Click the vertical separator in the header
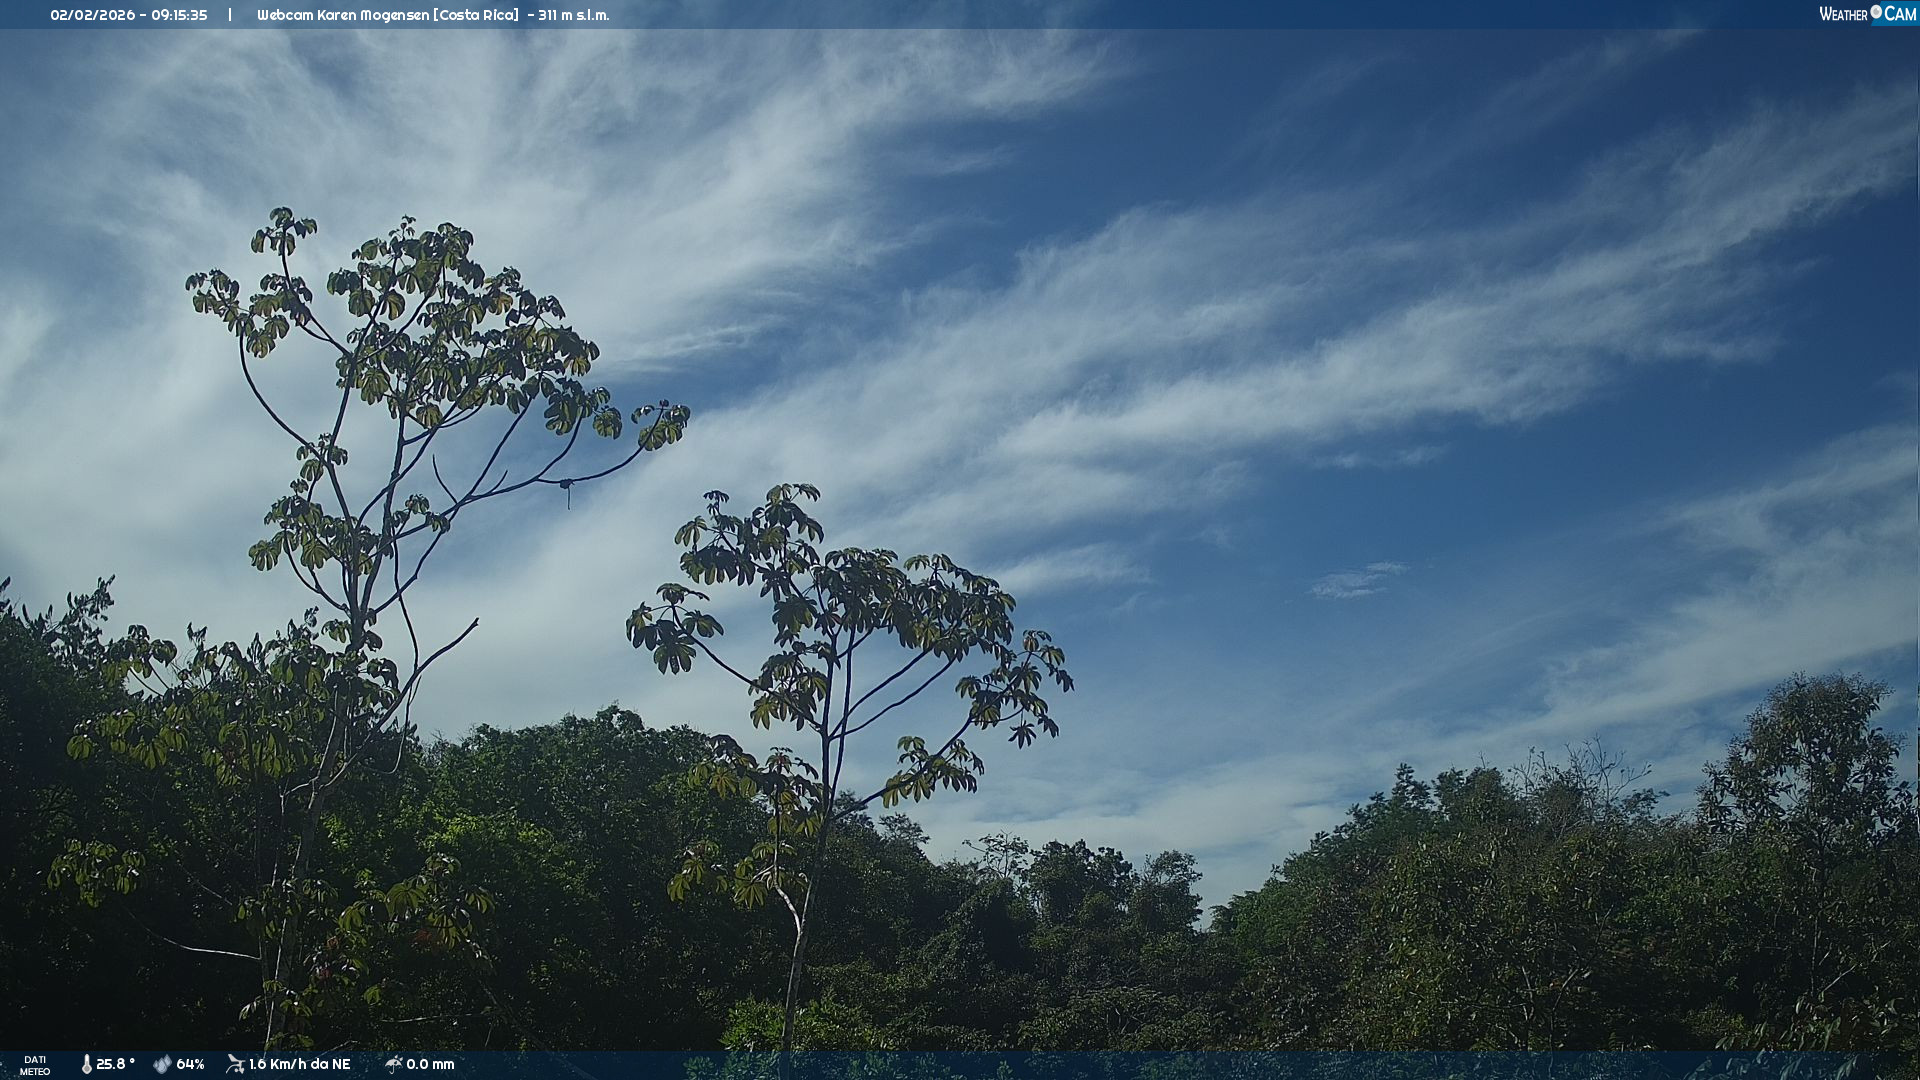 230,15
